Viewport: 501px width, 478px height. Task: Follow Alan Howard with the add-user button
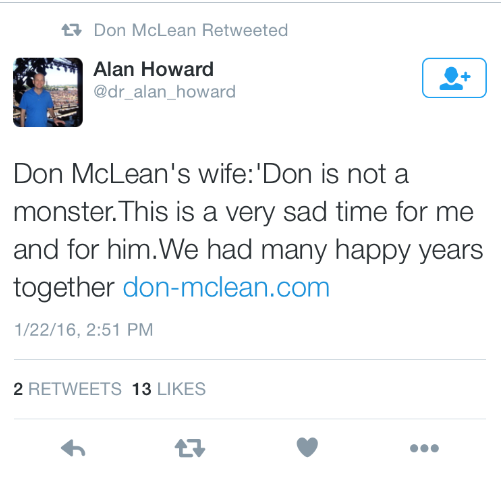point(454,78)
